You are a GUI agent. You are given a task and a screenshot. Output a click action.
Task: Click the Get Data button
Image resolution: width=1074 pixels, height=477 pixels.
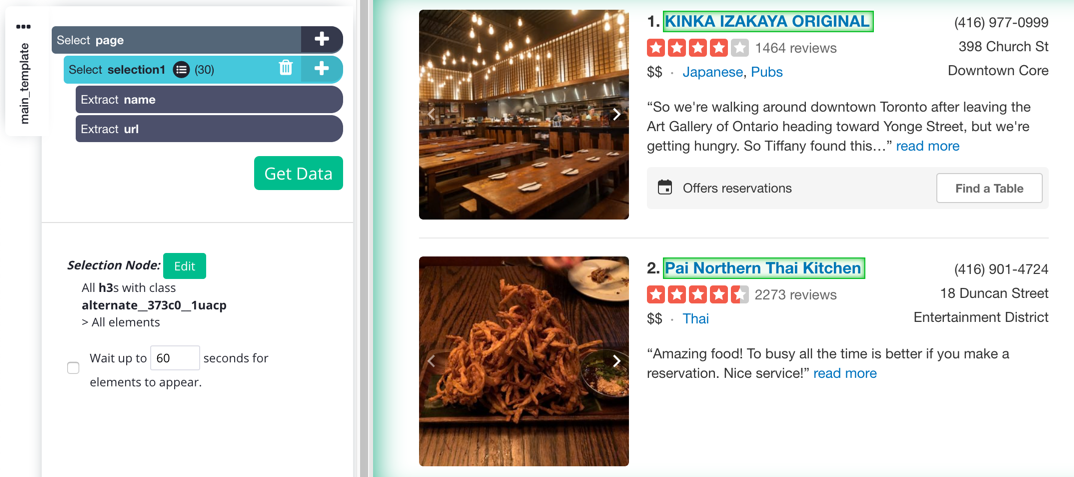[x=299, y=173]
